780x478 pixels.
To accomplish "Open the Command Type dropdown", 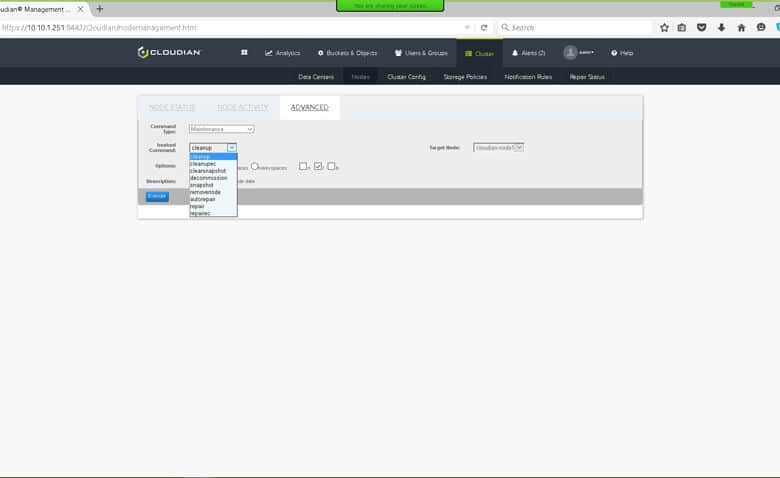I will coord(221,129).
